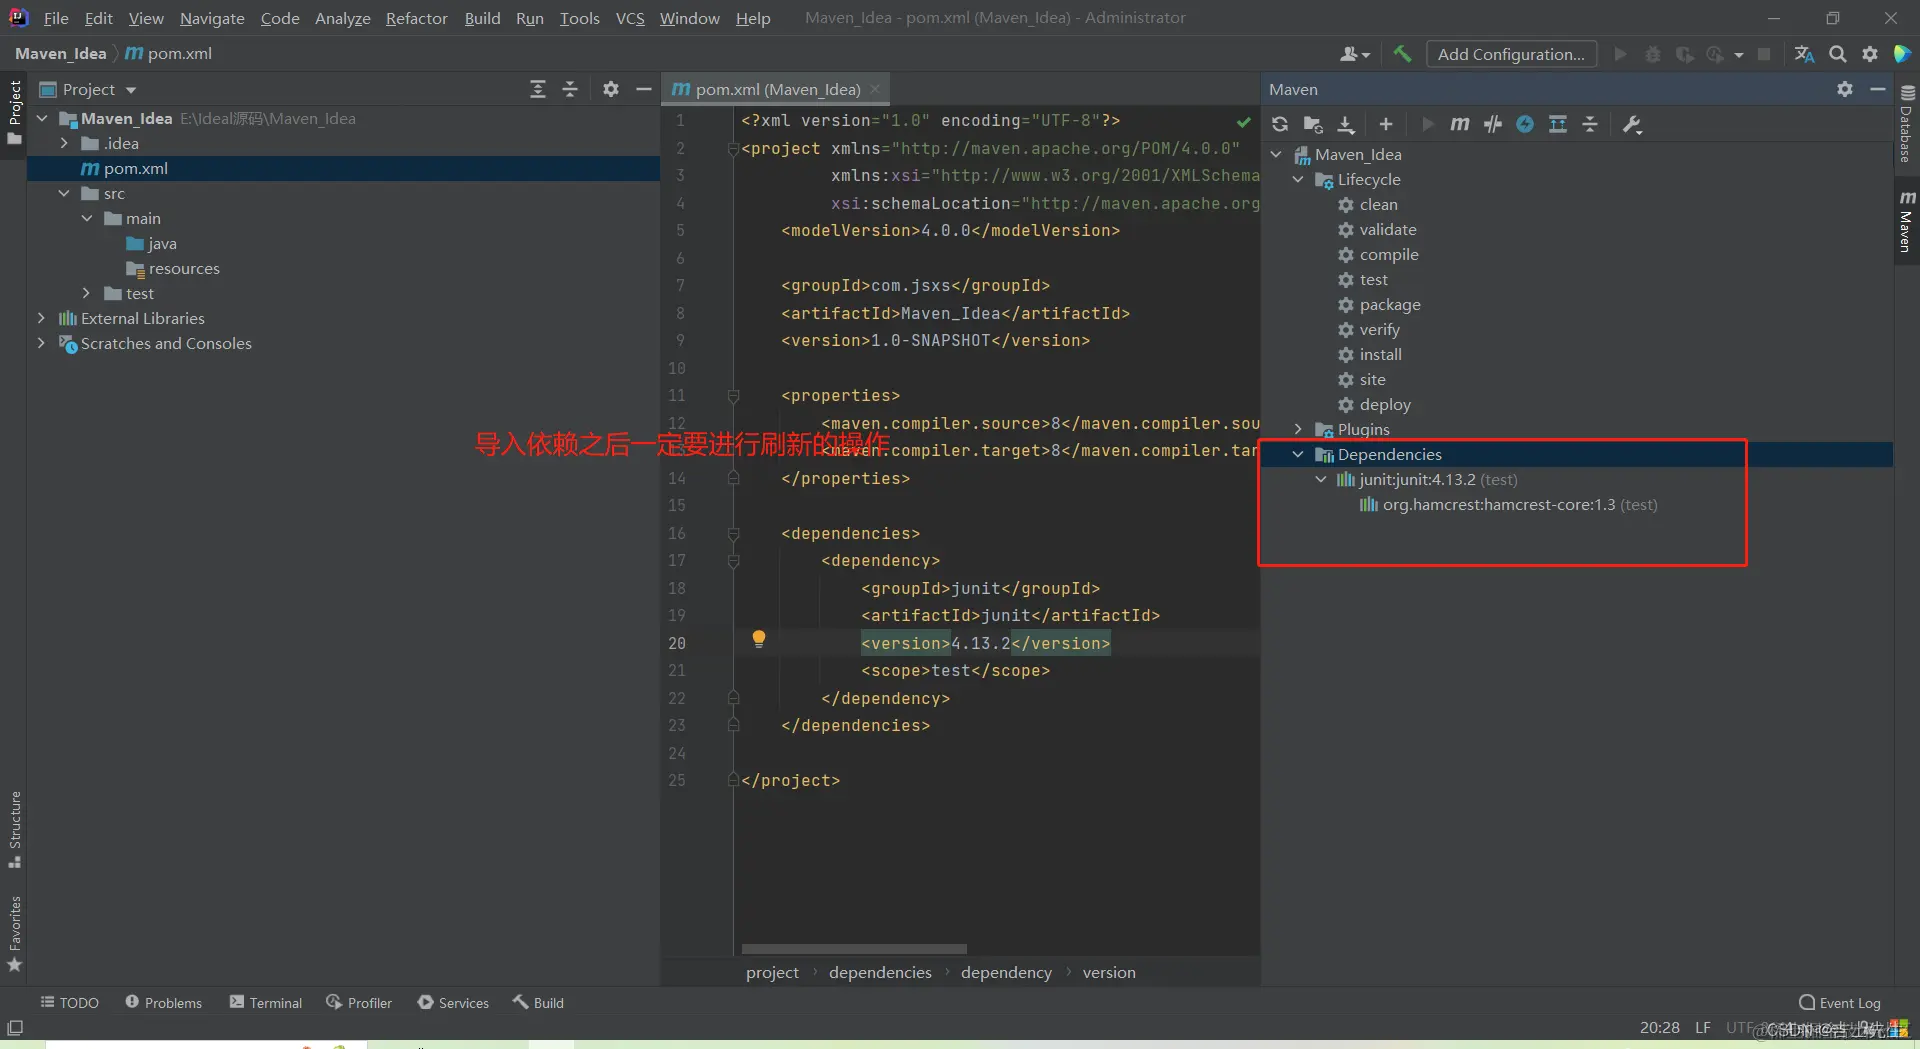The width and height of the screenshot is (1920, 1049).
Task: Open the Refactor menu
Action: tap(416, 18)
